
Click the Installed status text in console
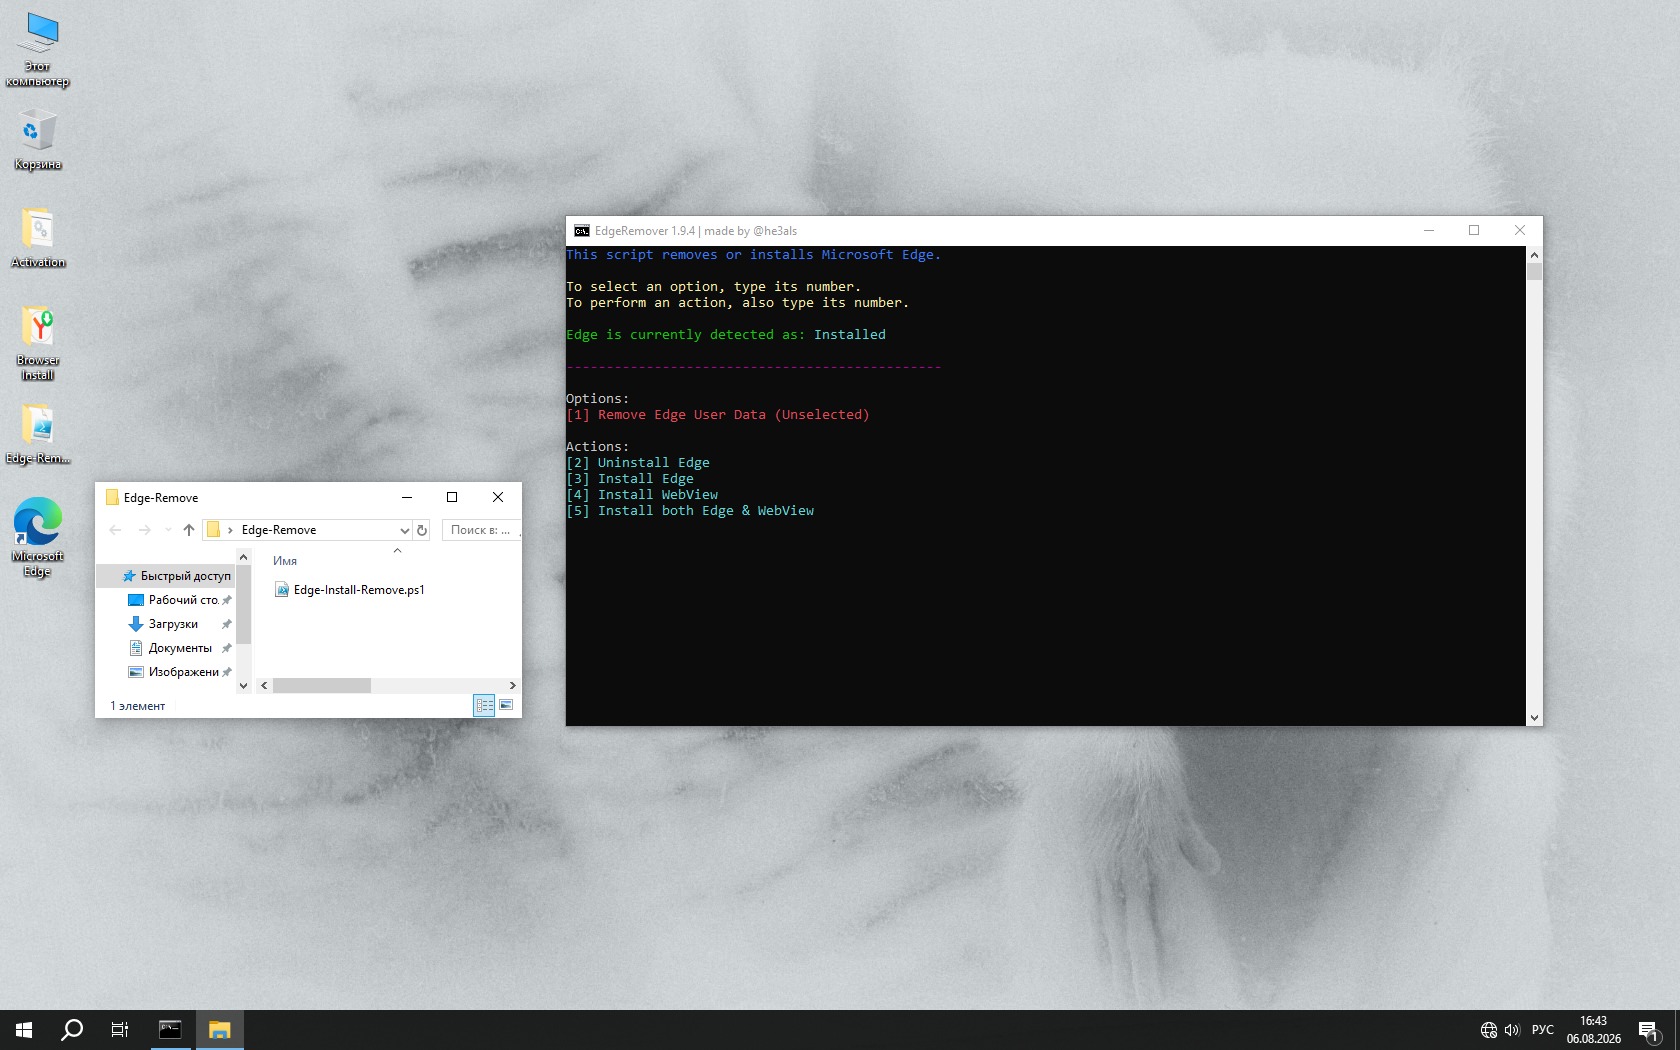pos(850,335)
